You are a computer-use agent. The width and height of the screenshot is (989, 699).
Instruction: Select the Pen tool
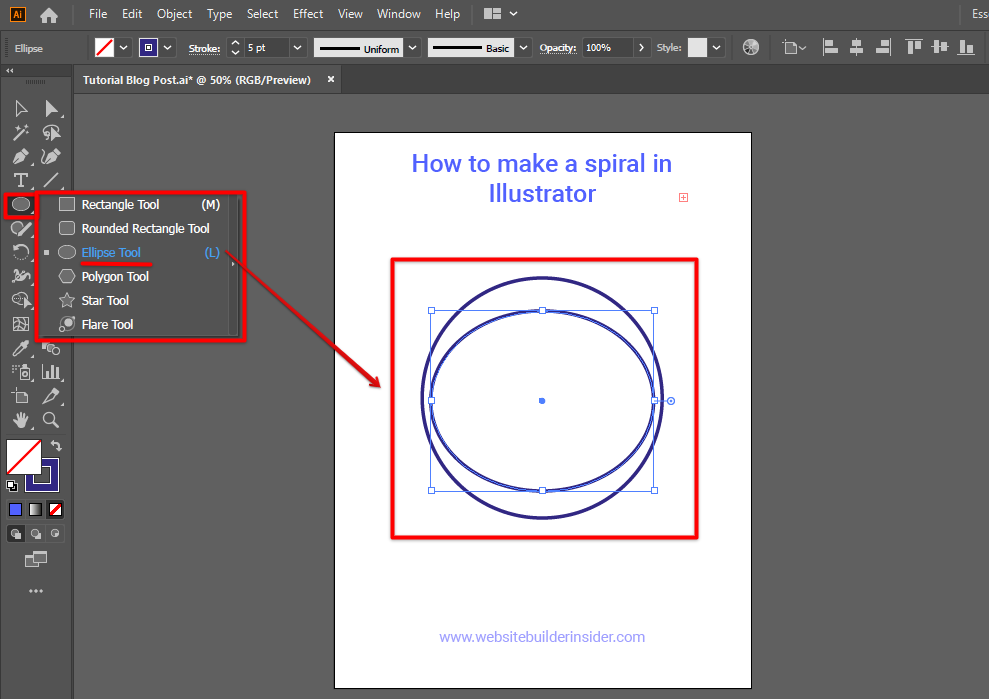(21, 156)
